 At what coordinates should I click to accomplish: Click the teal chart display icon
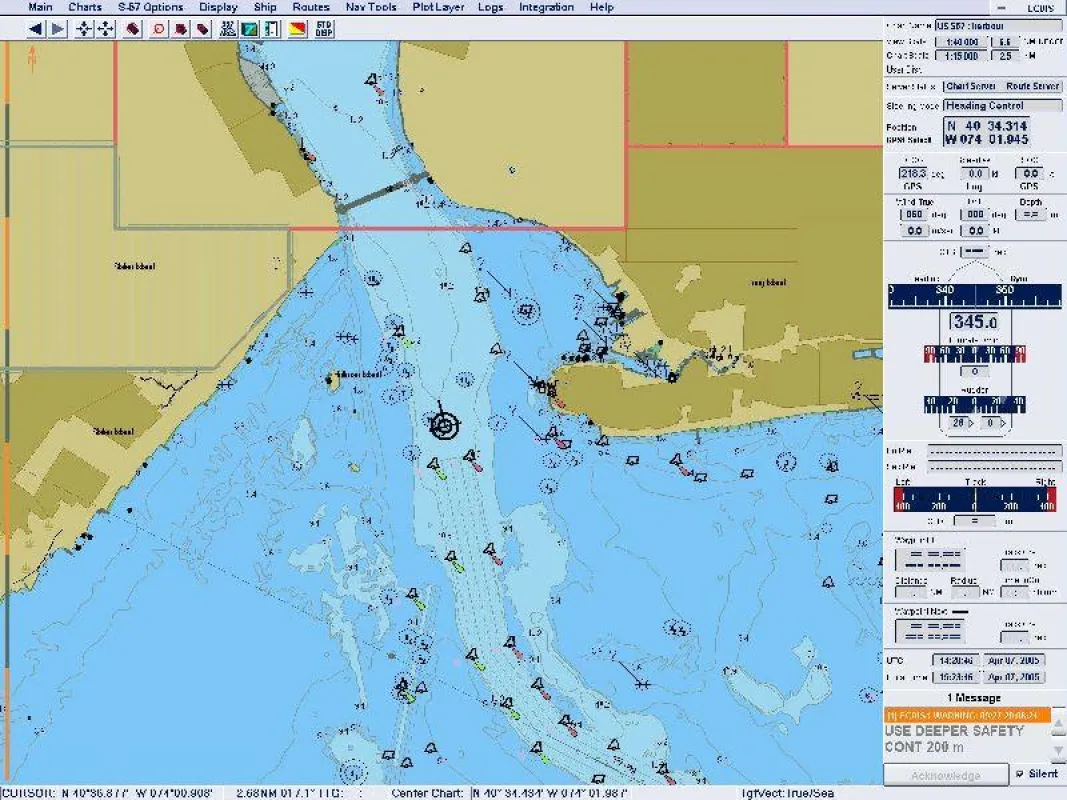(x=250, y=29)
